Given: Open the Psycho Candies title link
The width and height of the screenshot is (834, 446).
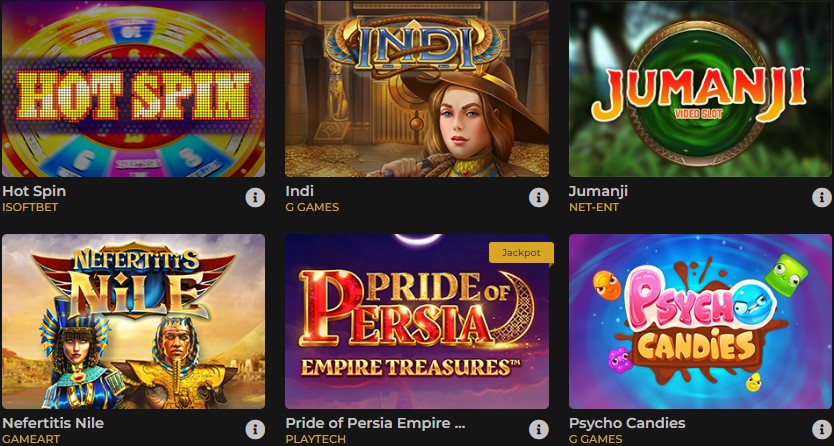Looking at the screenshot, I should pos(627,423).
